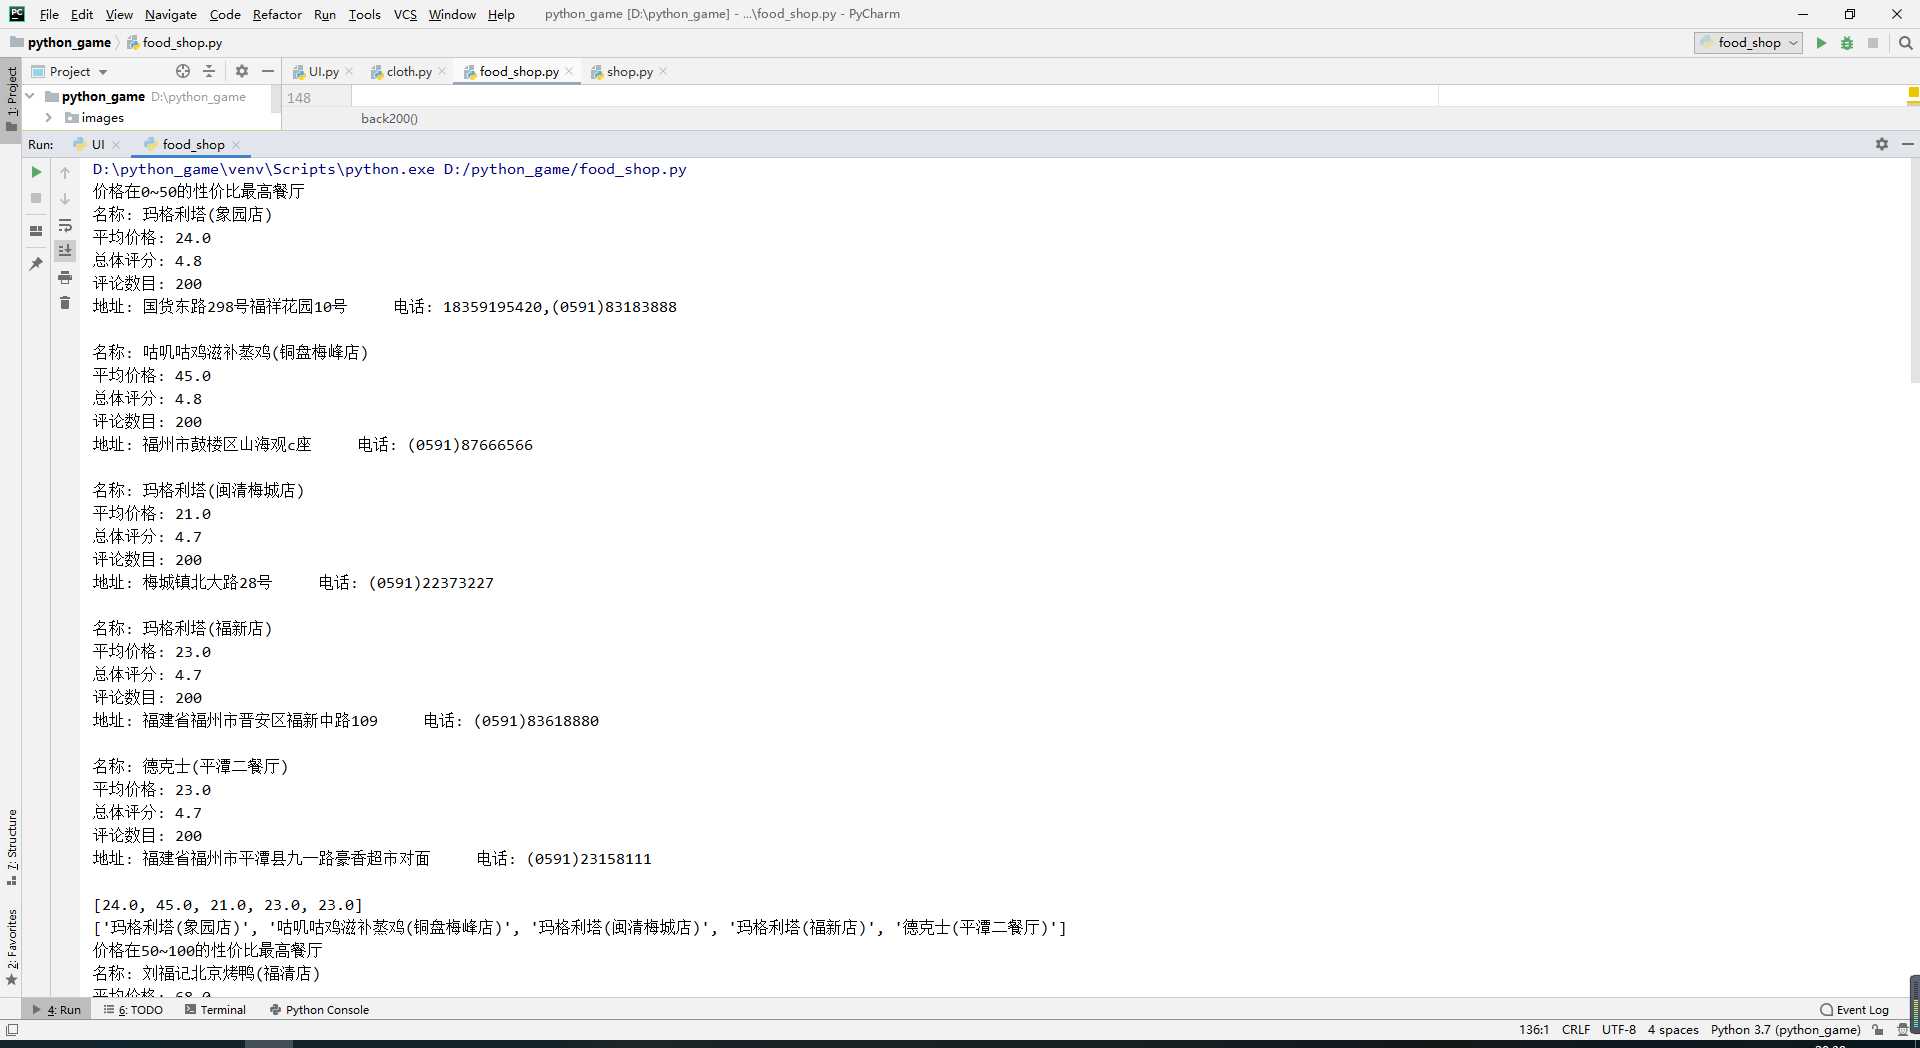Open the Navigate menu
The height and width of the screenshot is (1048, 1920).
pos(170,14)
